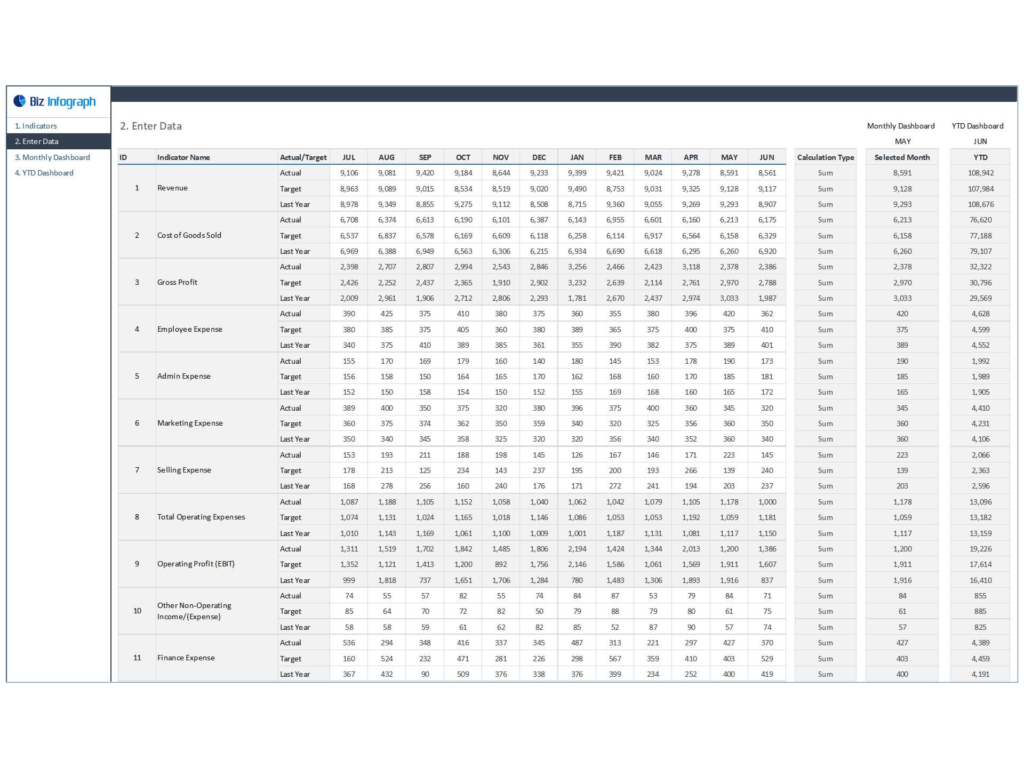This screenshot has height=768, width=1024.
Task: Switch to the 3. Monthly Dashboard tab
Action: [x=53, y=157]
